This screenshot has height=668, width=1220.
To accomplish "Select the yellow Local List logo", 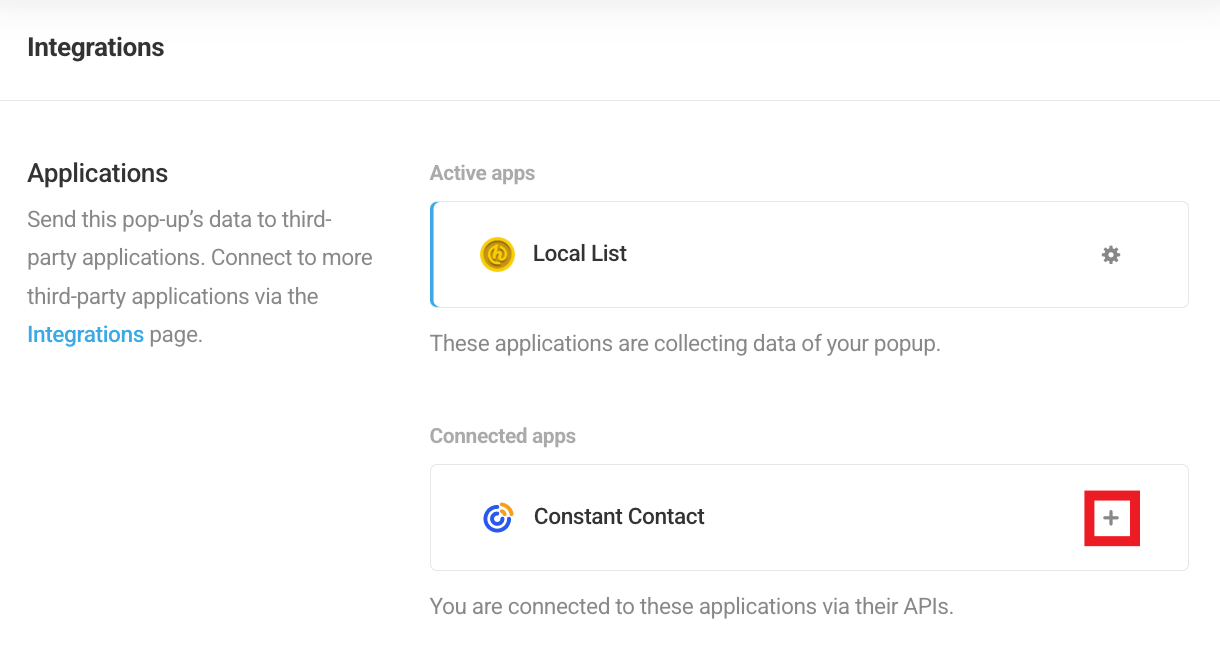I will point(498,254).
